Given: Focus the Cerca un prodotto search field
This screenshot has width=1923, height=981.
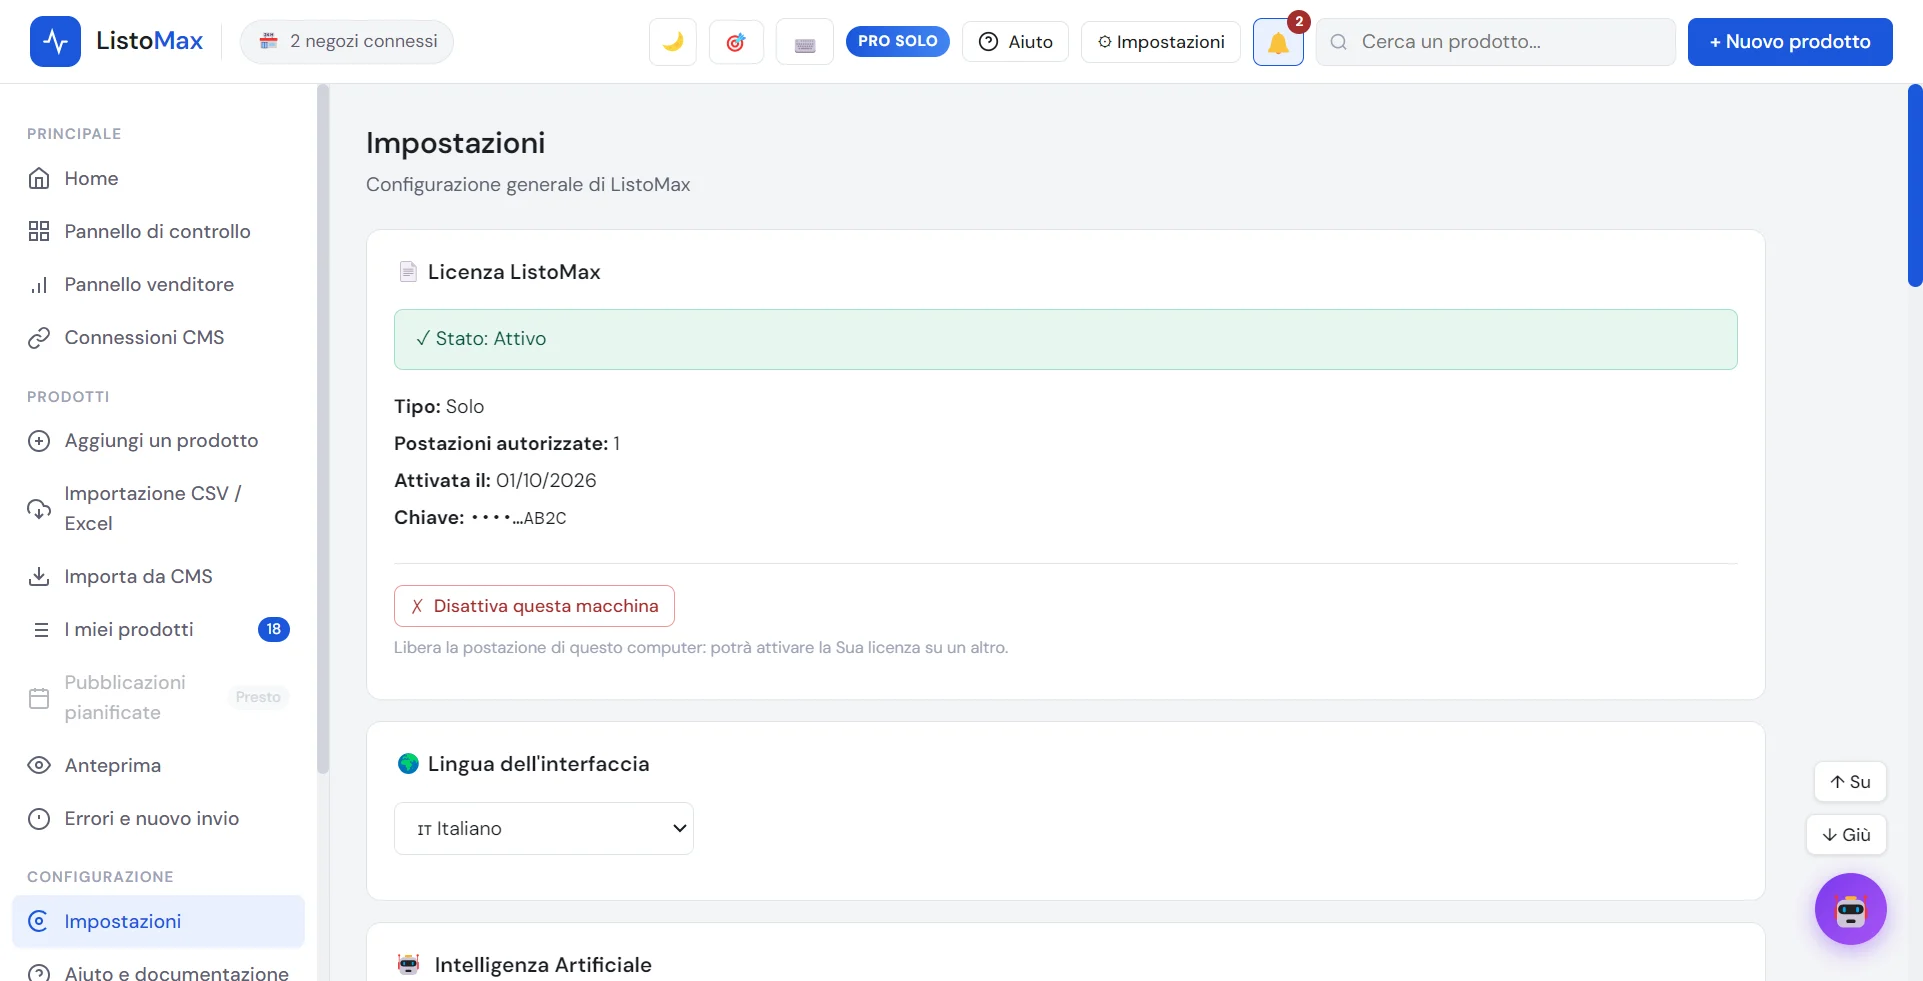Looking at the screenshot, I should coord(1495,42).
